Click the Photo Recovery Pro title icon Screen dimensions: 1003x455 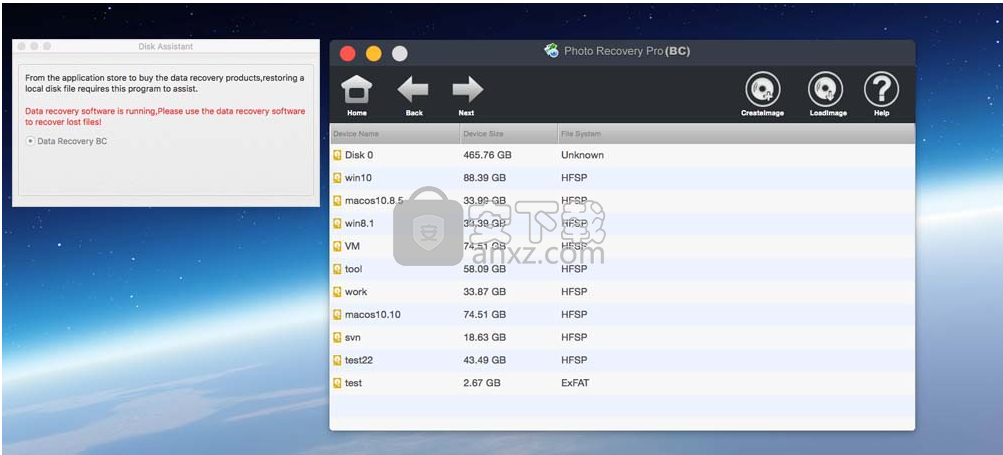coord(551,51)
